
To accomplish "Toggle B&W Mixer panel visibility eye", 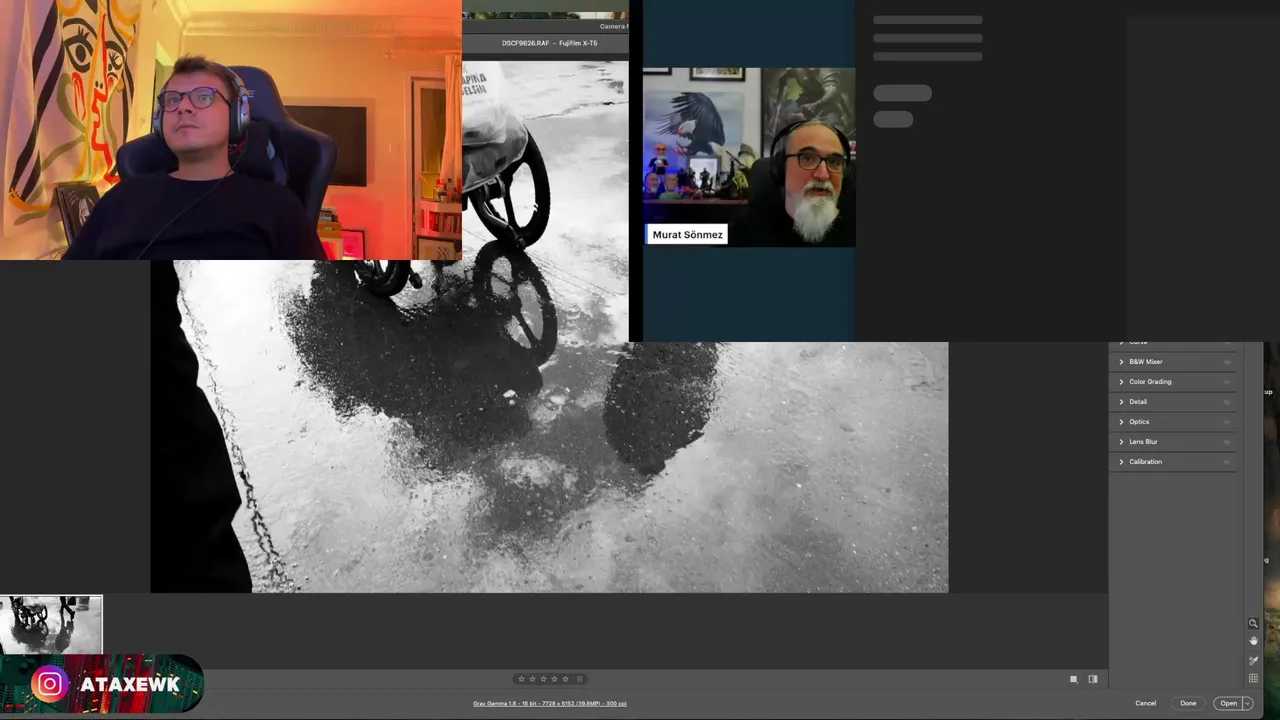I will point(1227,362).
